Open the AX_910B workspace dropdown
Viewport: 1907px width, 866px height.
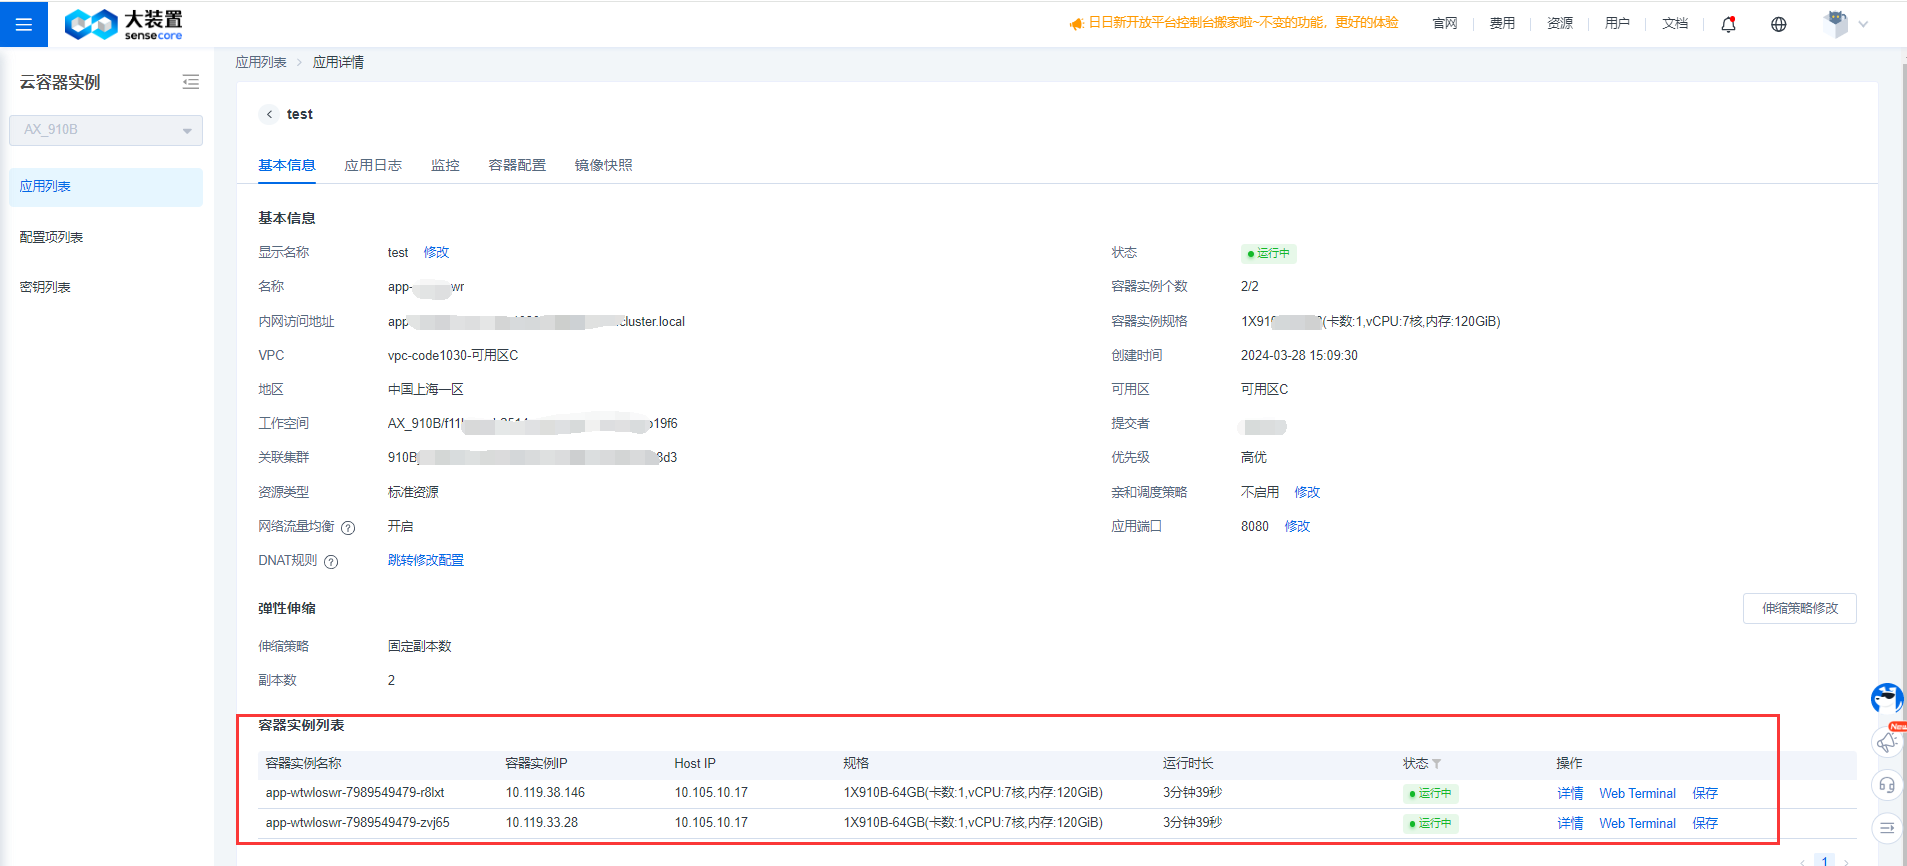click(x=106, y=130)
